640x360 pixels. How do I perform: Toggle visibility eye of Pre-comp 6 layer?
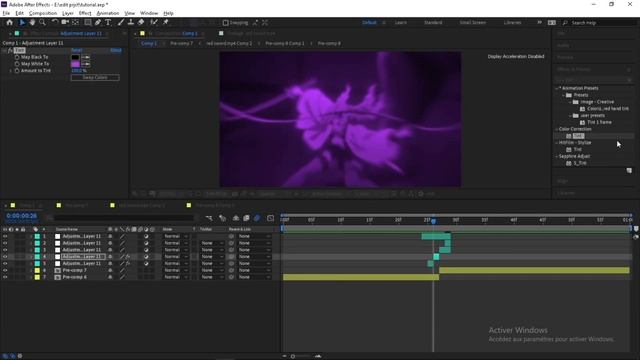pos(5,277)
